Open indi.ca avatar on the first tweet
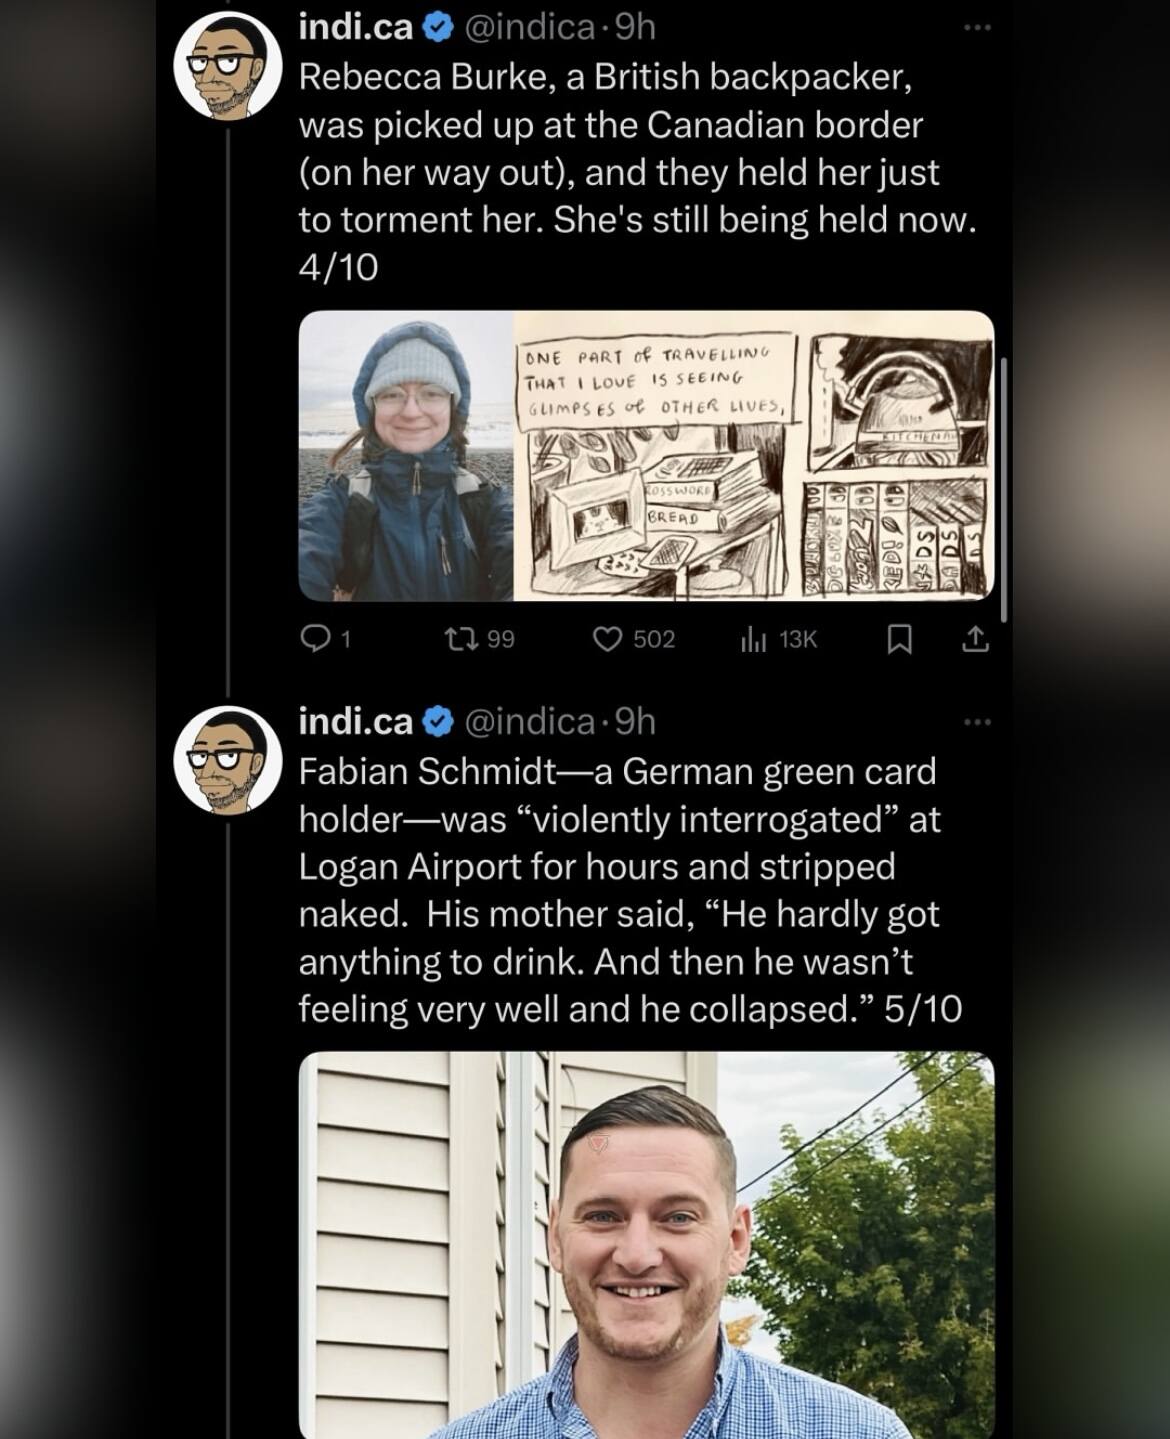 click(228, 67)
